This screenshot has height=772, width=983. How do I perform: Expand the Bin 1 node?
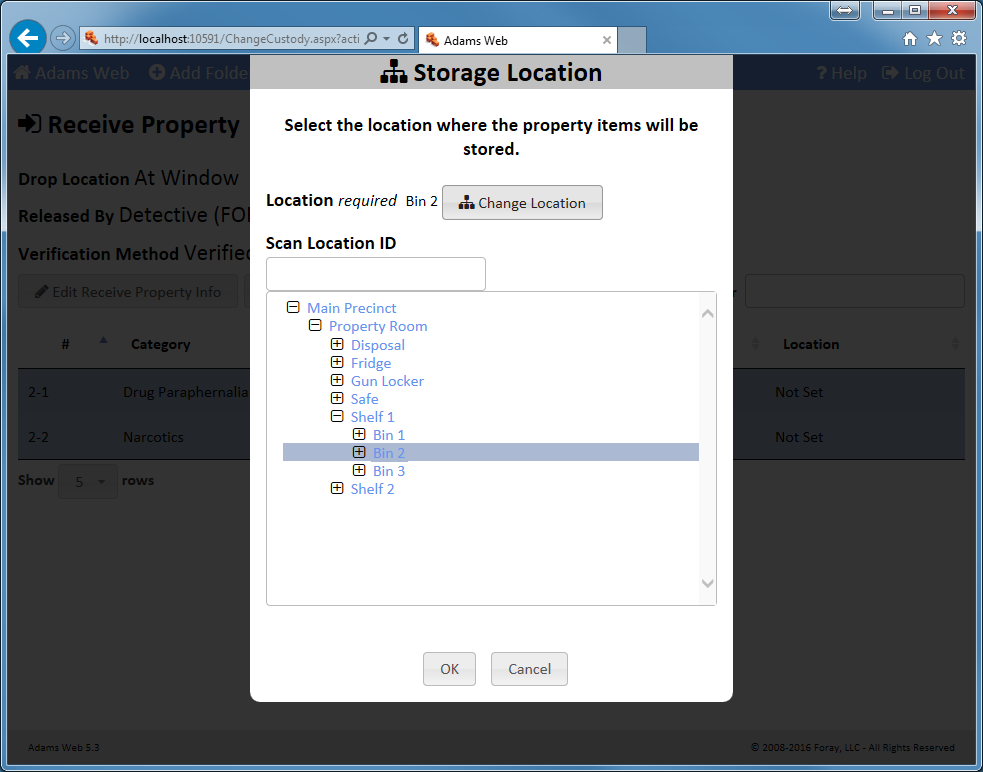[x=359, y=435]
